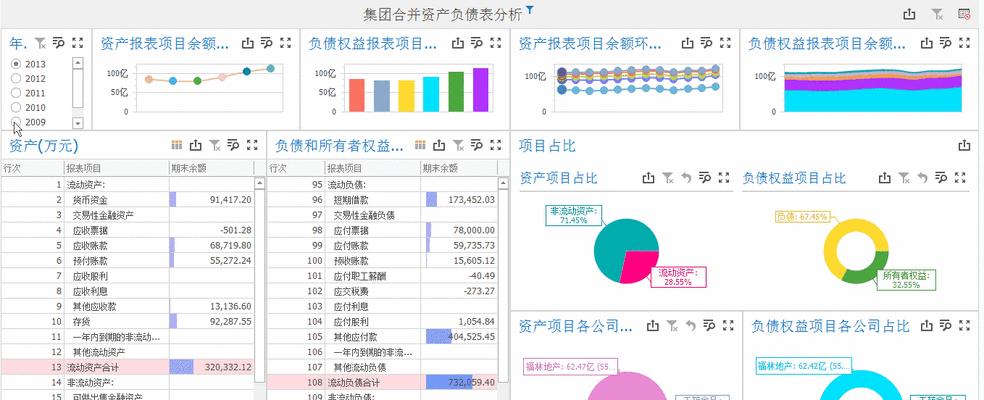Image resolution: width=984 pixels, height=400 pixels.
Task: Click the year list scroll-down arrow
Action: [78, 122]
